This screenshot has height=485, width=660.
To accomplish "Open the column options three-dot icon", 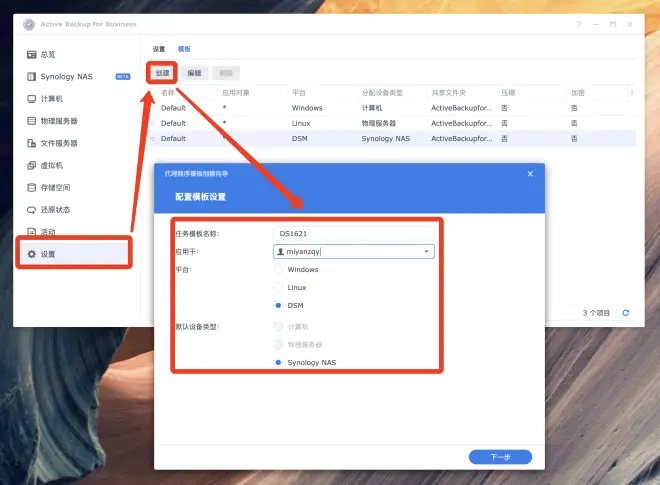I will pos(632,93).
